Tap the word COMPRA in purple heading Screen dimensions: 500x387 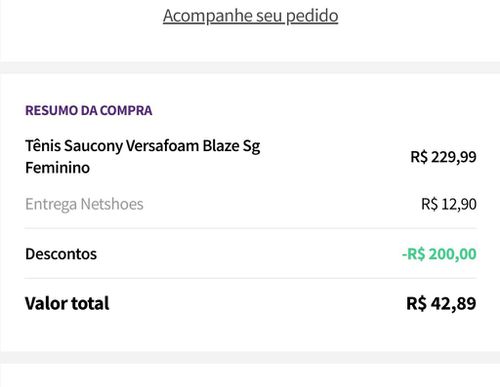126,110
